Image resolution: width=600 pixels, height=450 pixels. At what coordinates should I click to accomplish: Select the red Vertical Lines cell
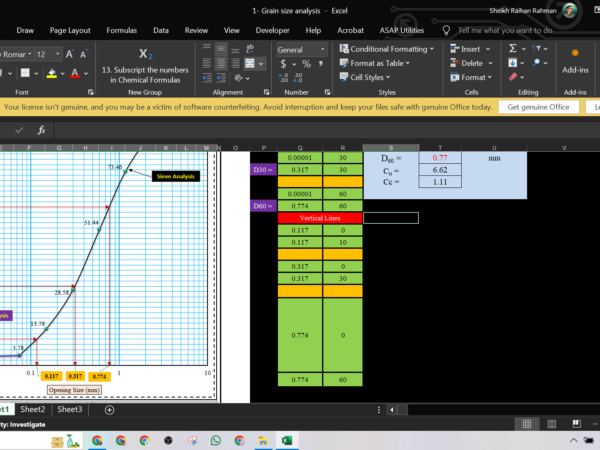[x=320, y=218]
